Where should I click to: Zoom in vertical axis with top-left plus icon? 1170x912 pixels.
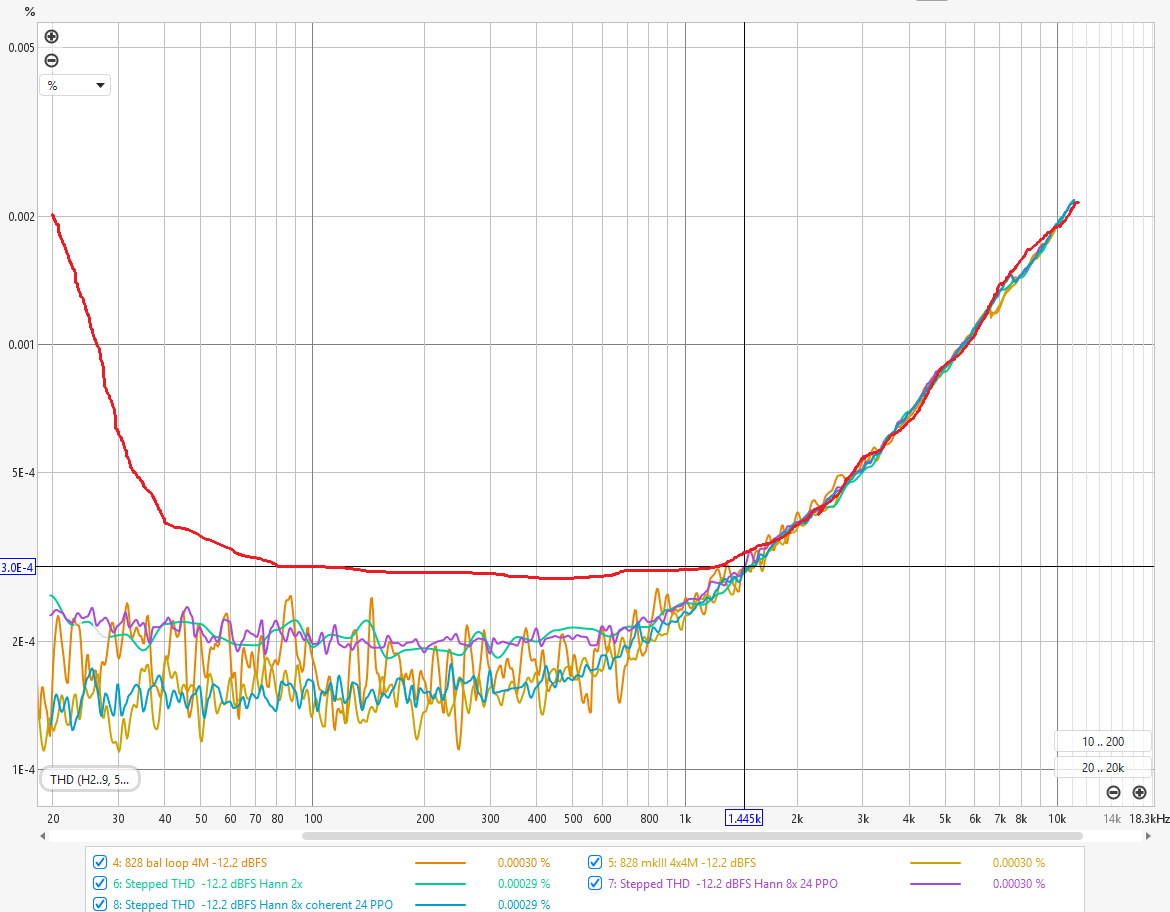[x=51, y=37]
